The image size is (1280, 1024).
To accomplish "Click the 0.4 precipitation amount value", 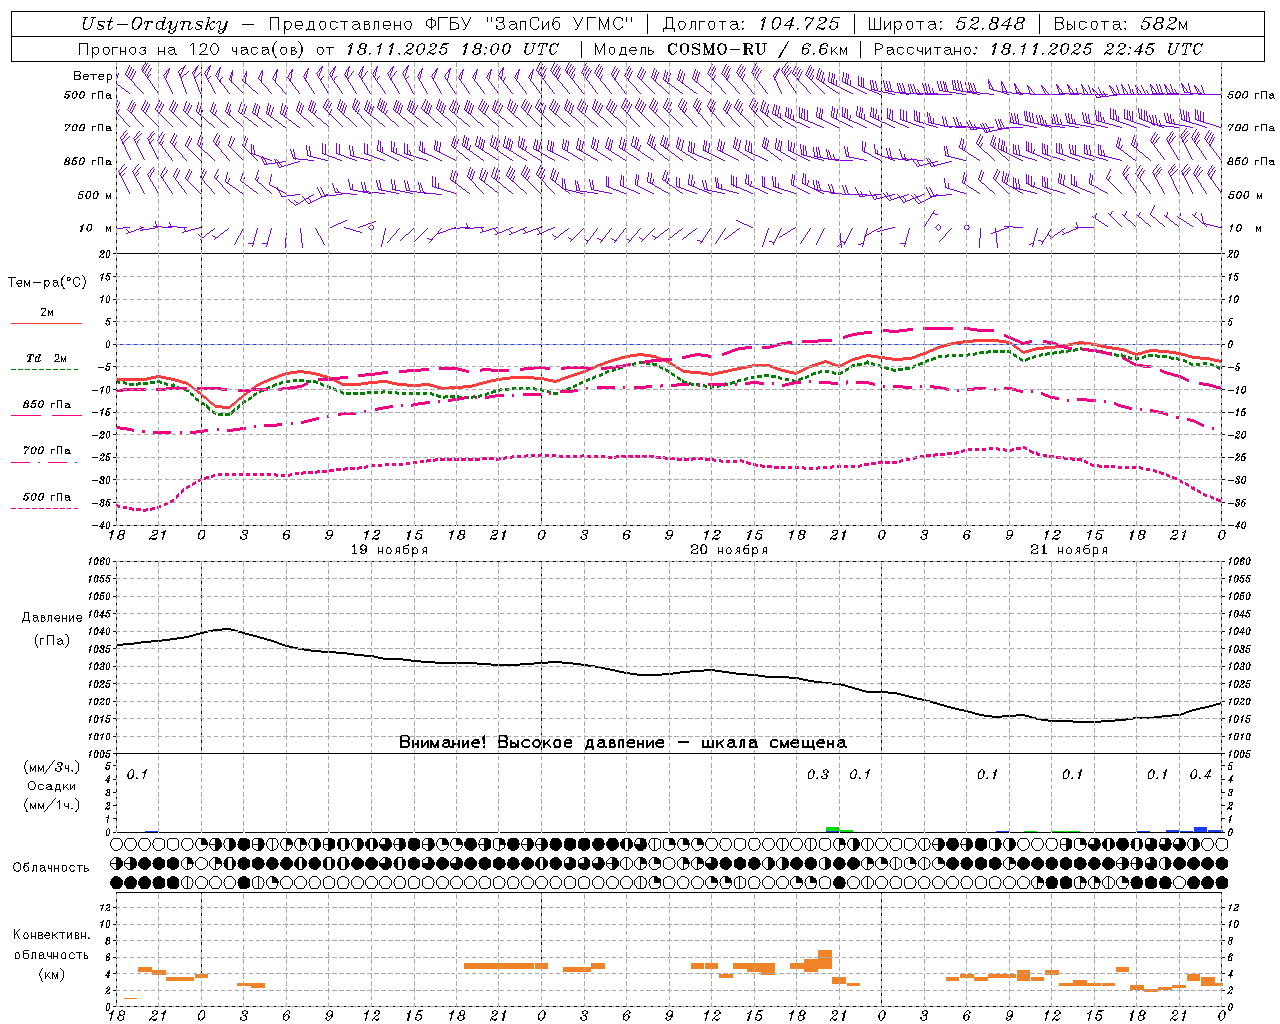I will 1200,775.
